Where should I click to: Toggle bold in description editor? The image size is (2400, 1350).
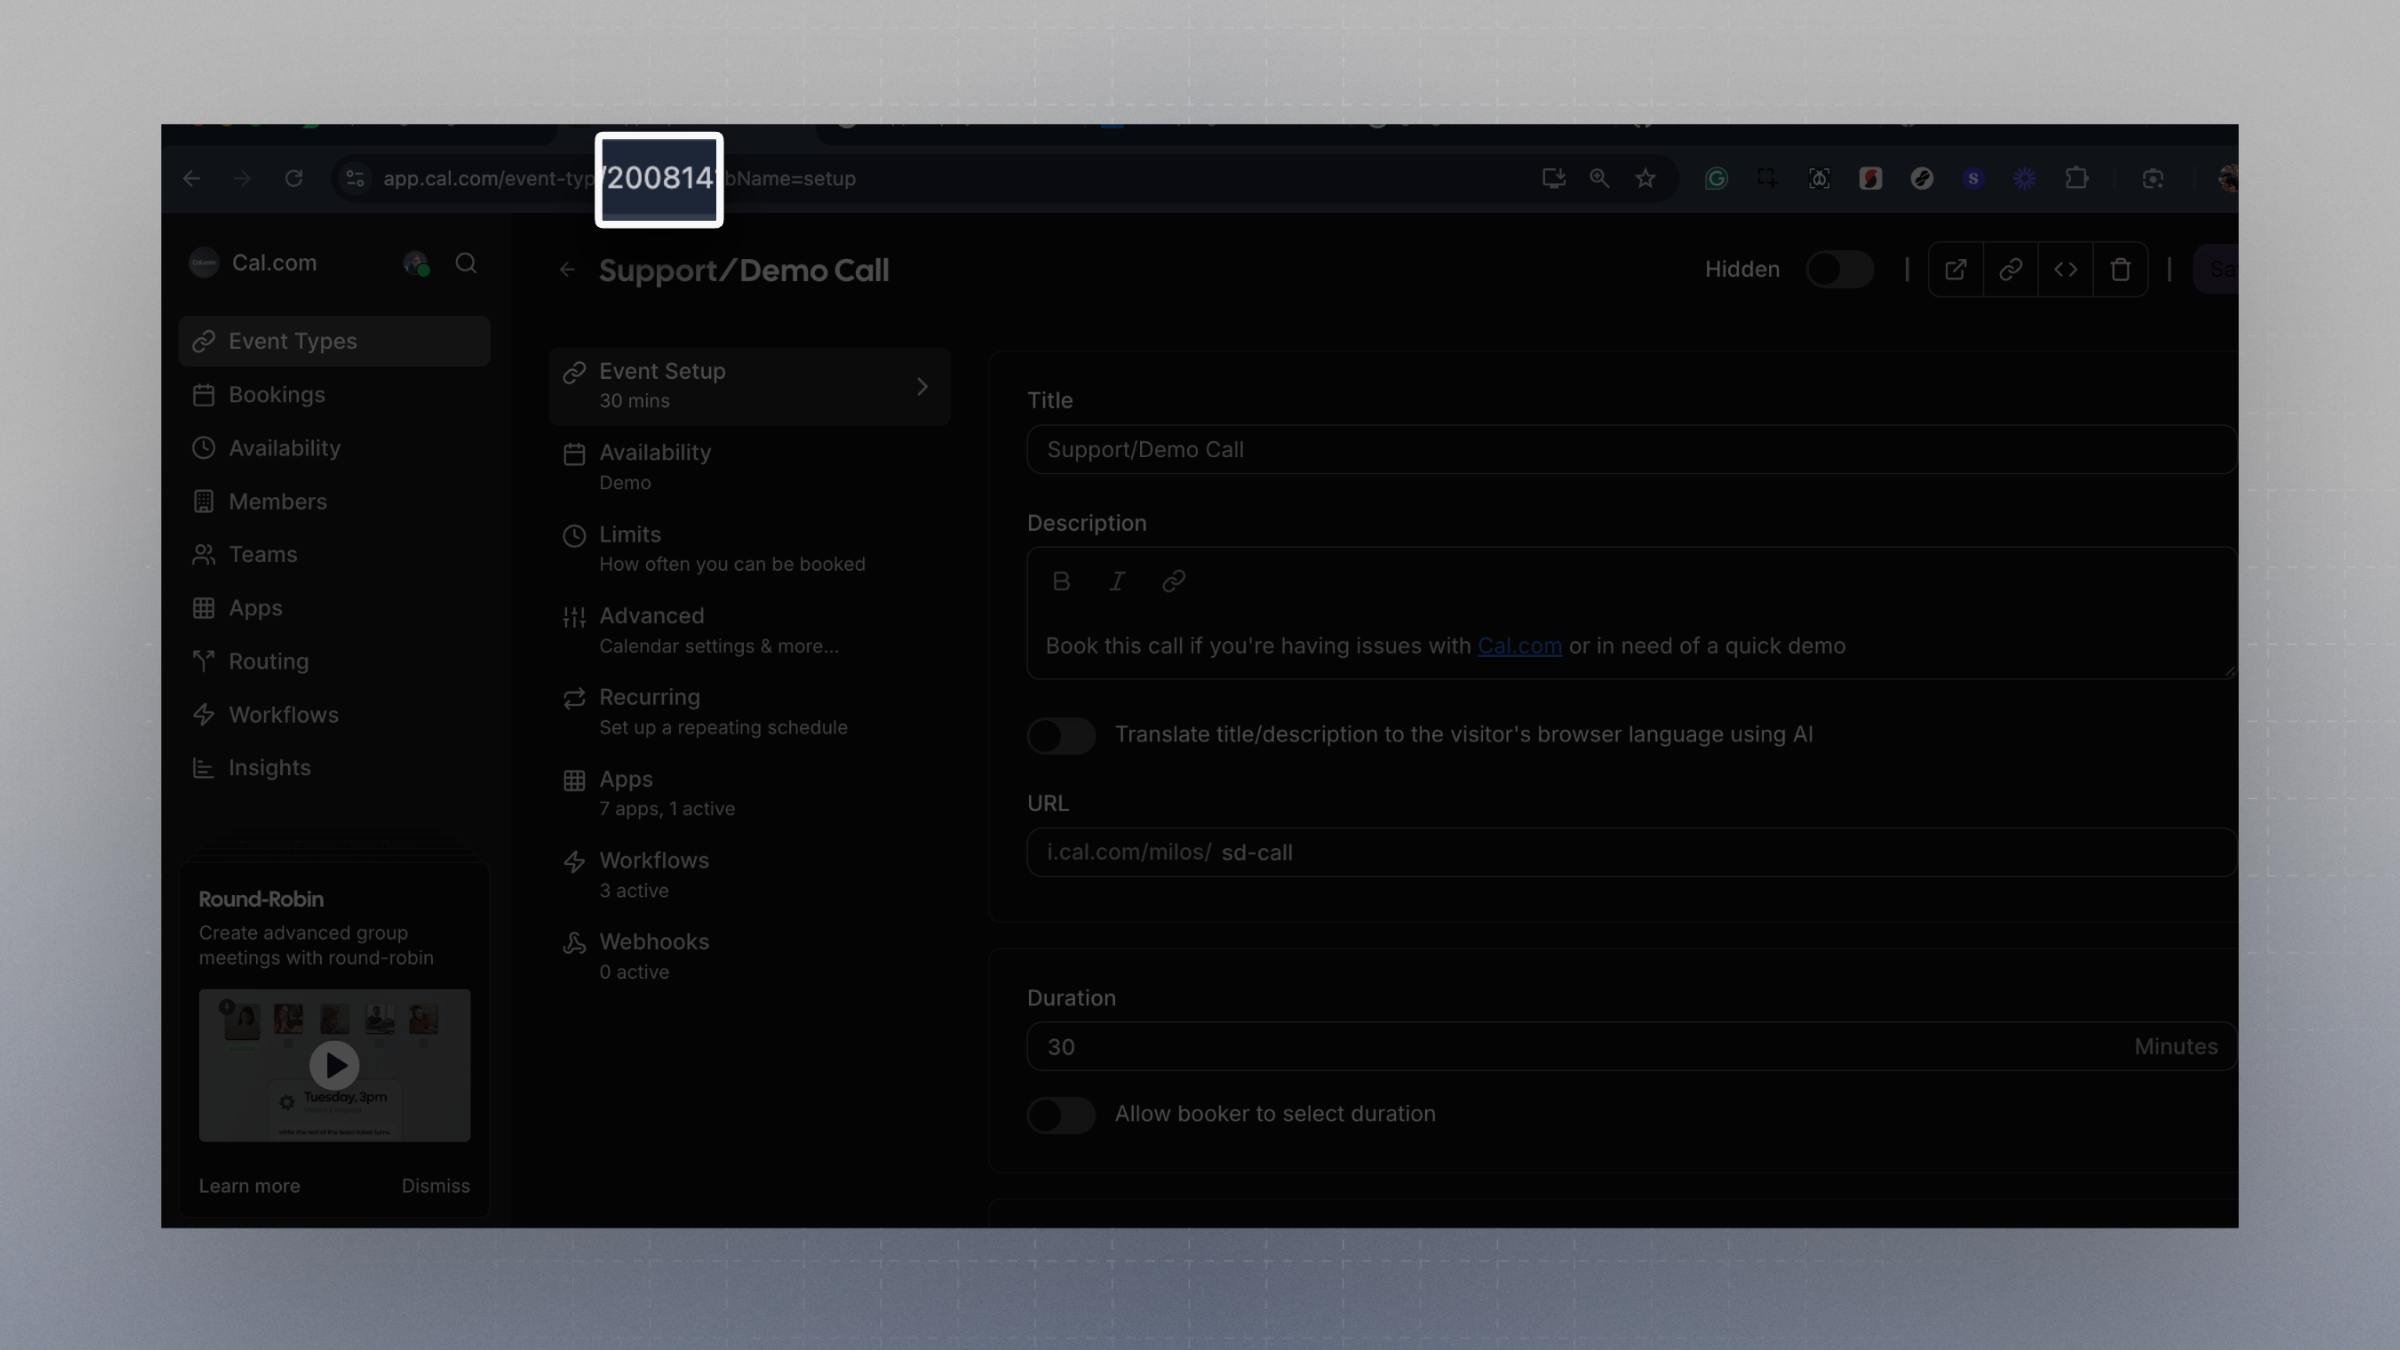pyautogui.click(x=1061, y=581)
